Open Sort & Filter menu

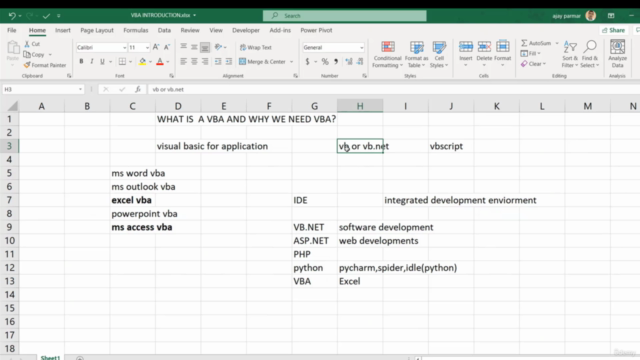tap(570, 54)
